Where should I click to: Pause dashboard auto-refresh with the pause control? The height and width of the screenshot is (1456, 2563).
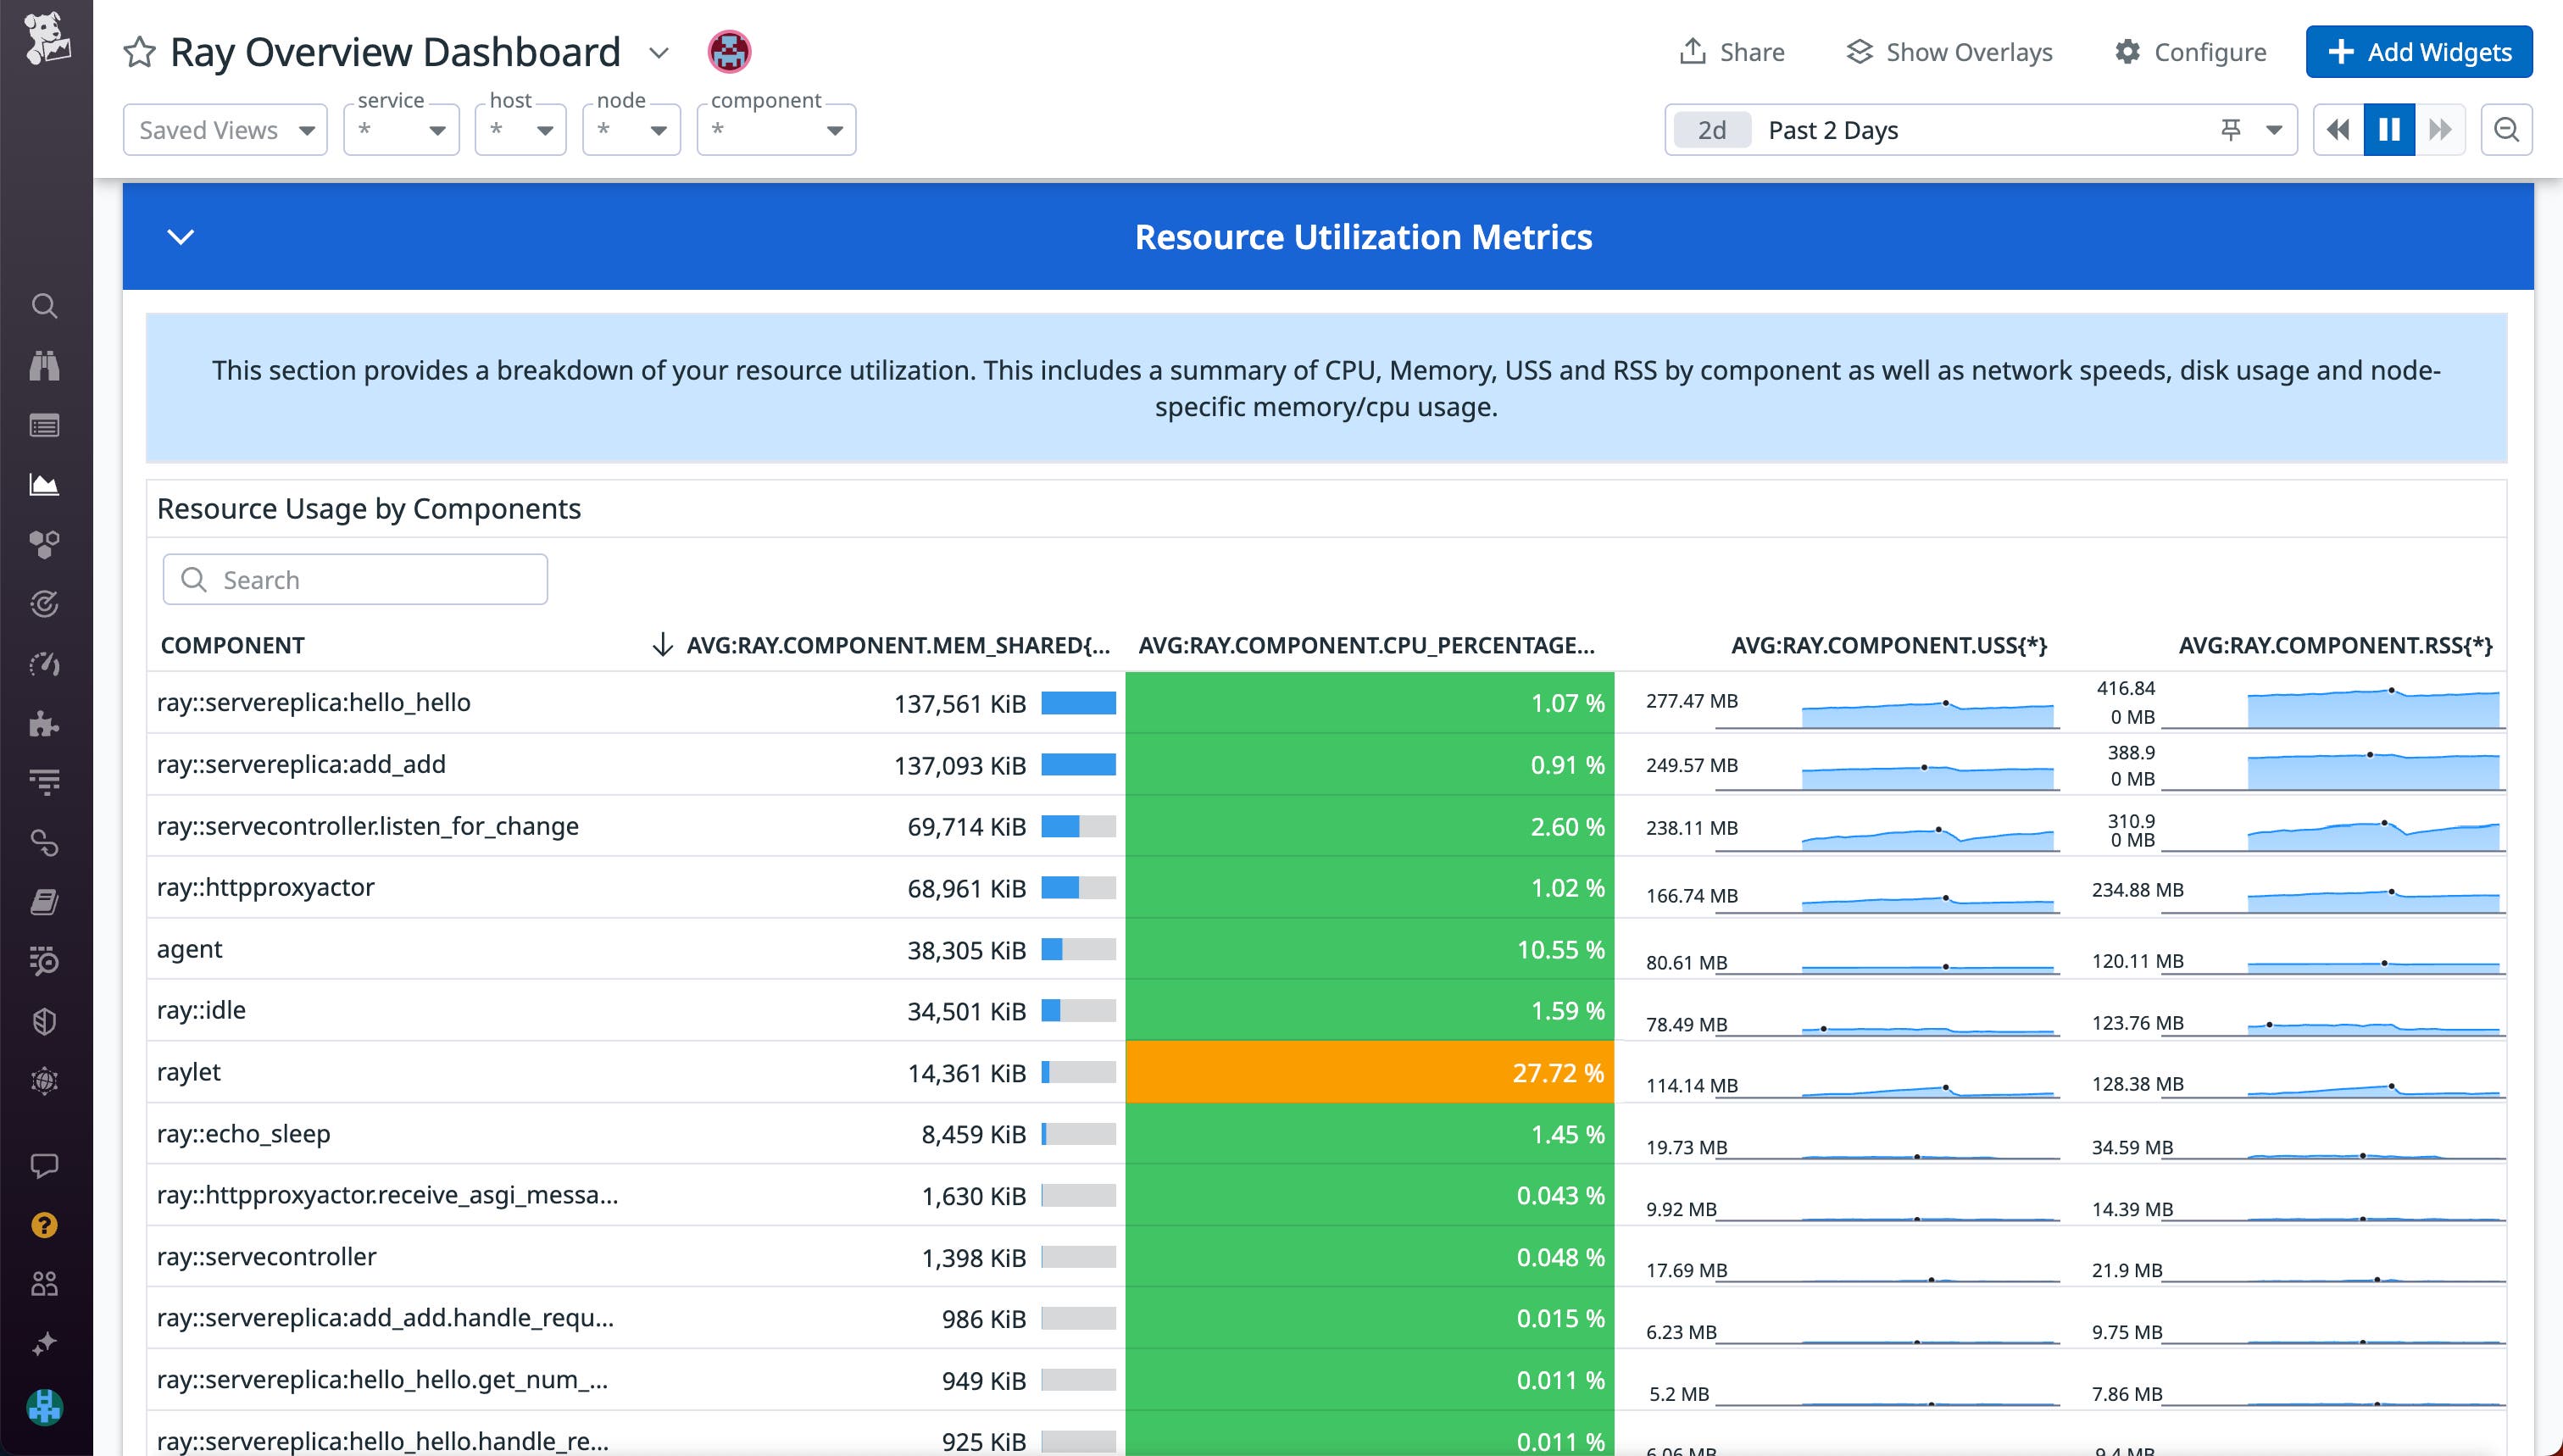[2389, 129]
